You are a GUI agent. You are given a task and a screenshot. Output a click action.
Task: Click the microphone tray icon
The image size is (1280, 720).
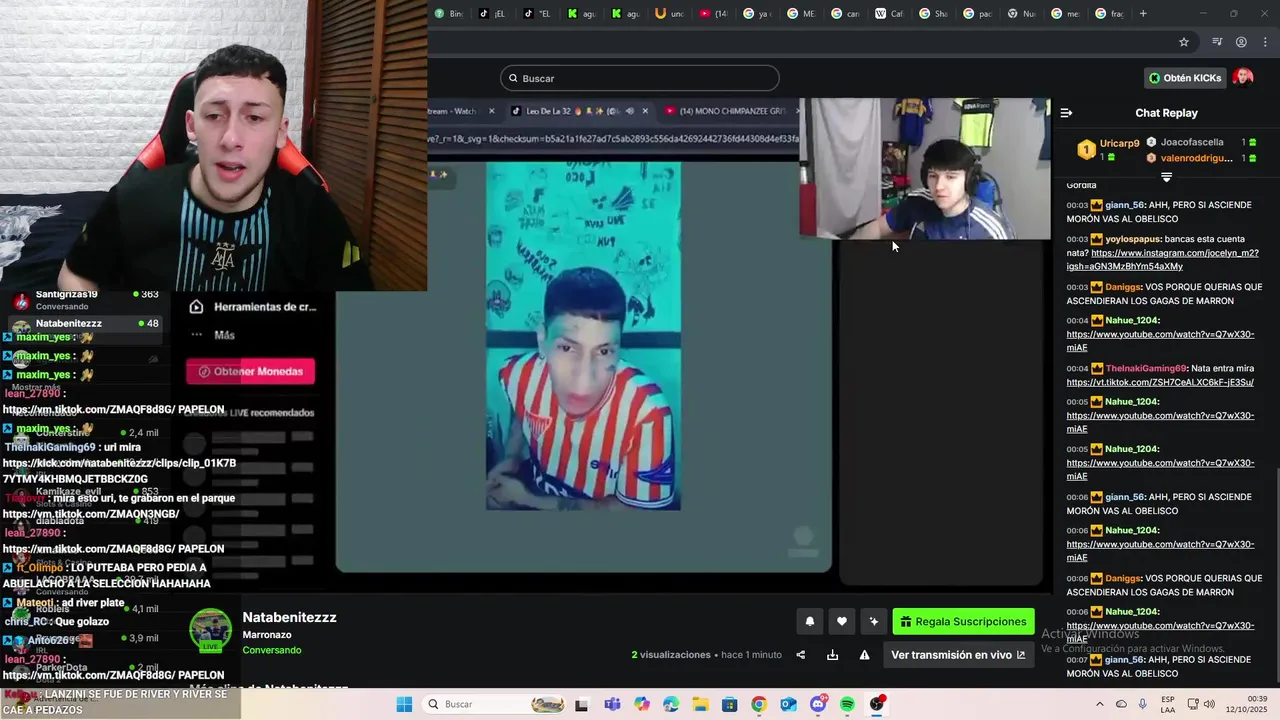tap(1143, 704)
